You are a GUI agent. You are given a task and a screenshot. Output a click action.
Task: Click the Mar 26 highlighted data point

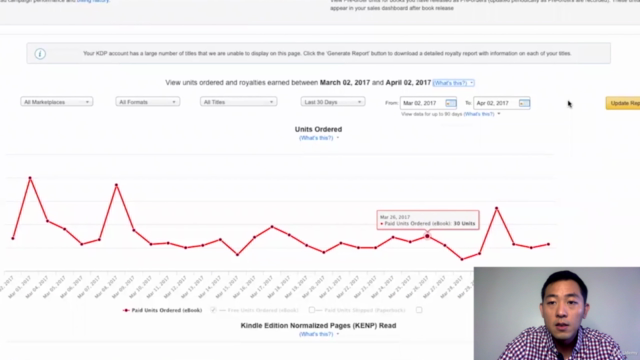coord(427,236)
